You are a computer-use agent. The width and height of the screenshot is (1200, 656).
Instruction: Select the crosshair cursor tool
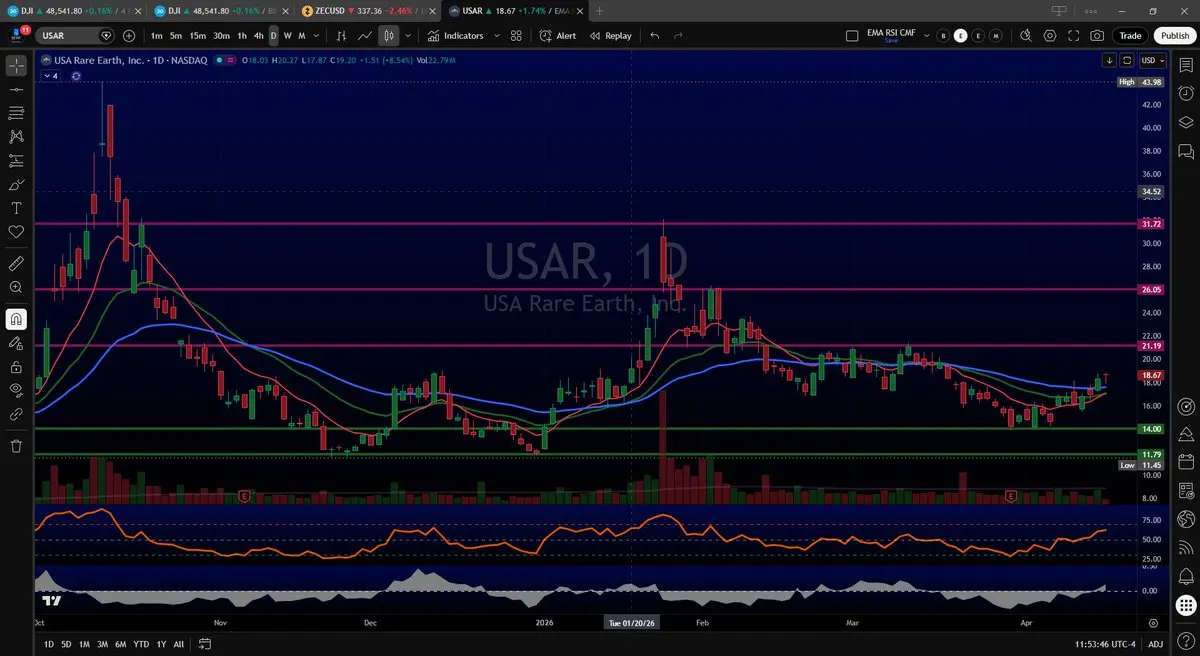point(16,65)
